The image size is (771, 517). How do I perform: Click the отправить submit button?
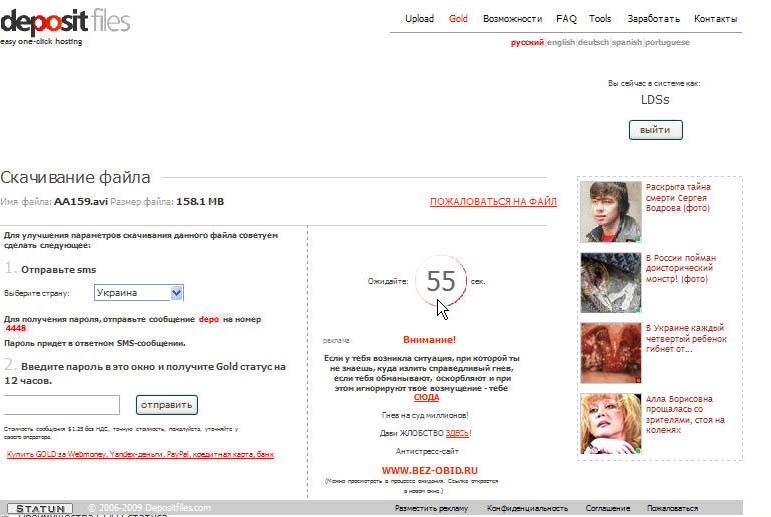[167, 405]
